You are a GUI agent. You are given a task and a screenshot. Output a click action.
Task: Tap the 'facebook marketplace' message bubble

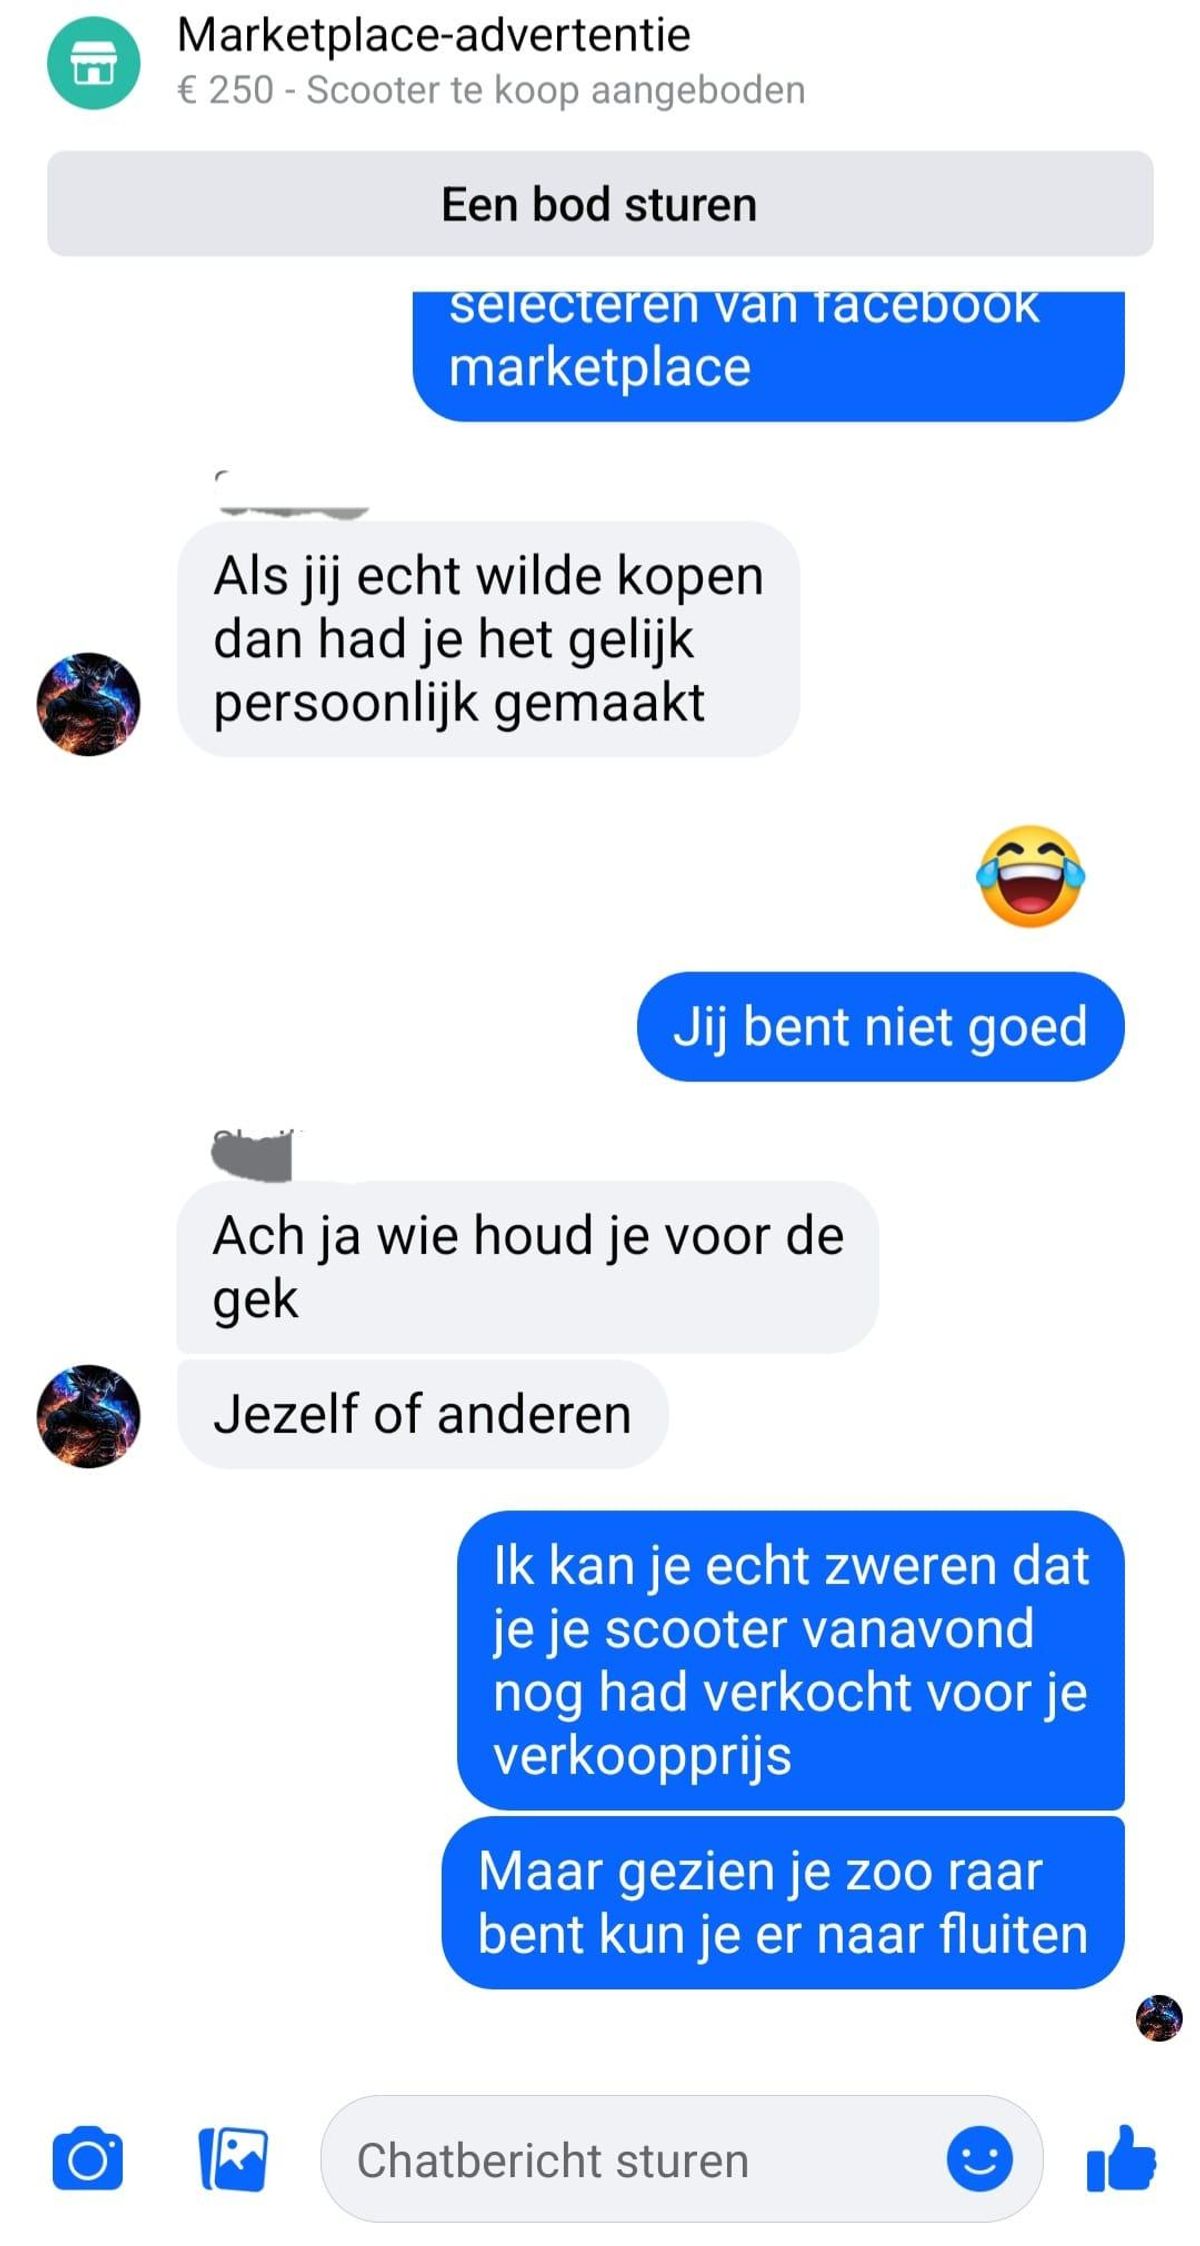click(768, 356)
